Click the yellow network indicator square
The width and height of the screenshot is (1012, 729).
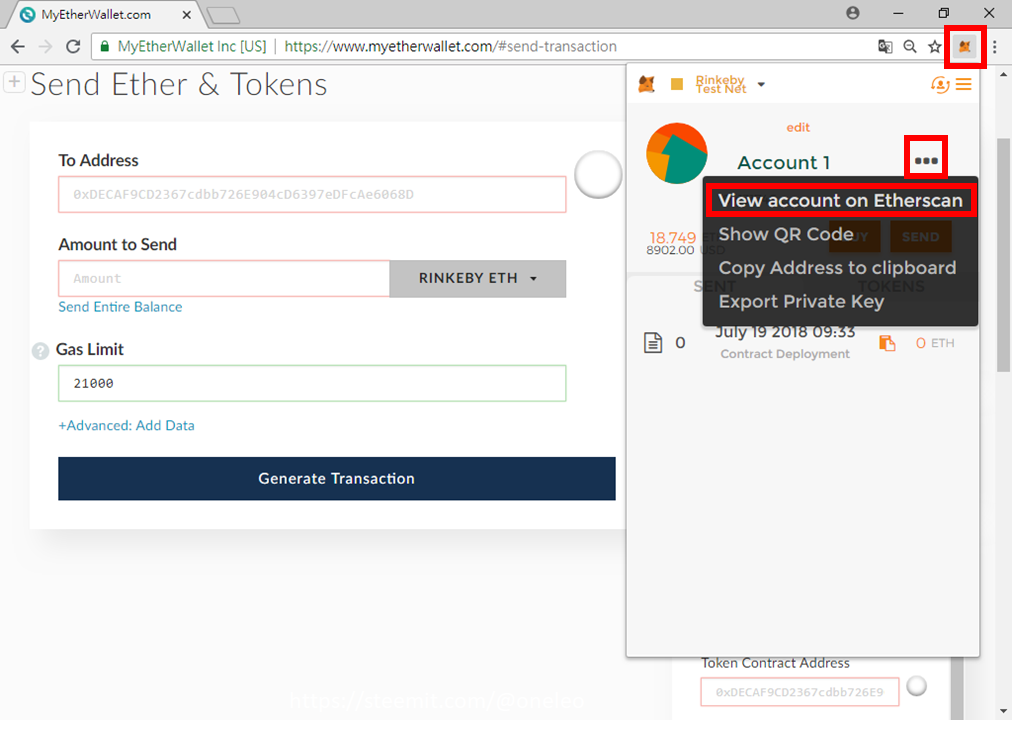pos(677,84)
